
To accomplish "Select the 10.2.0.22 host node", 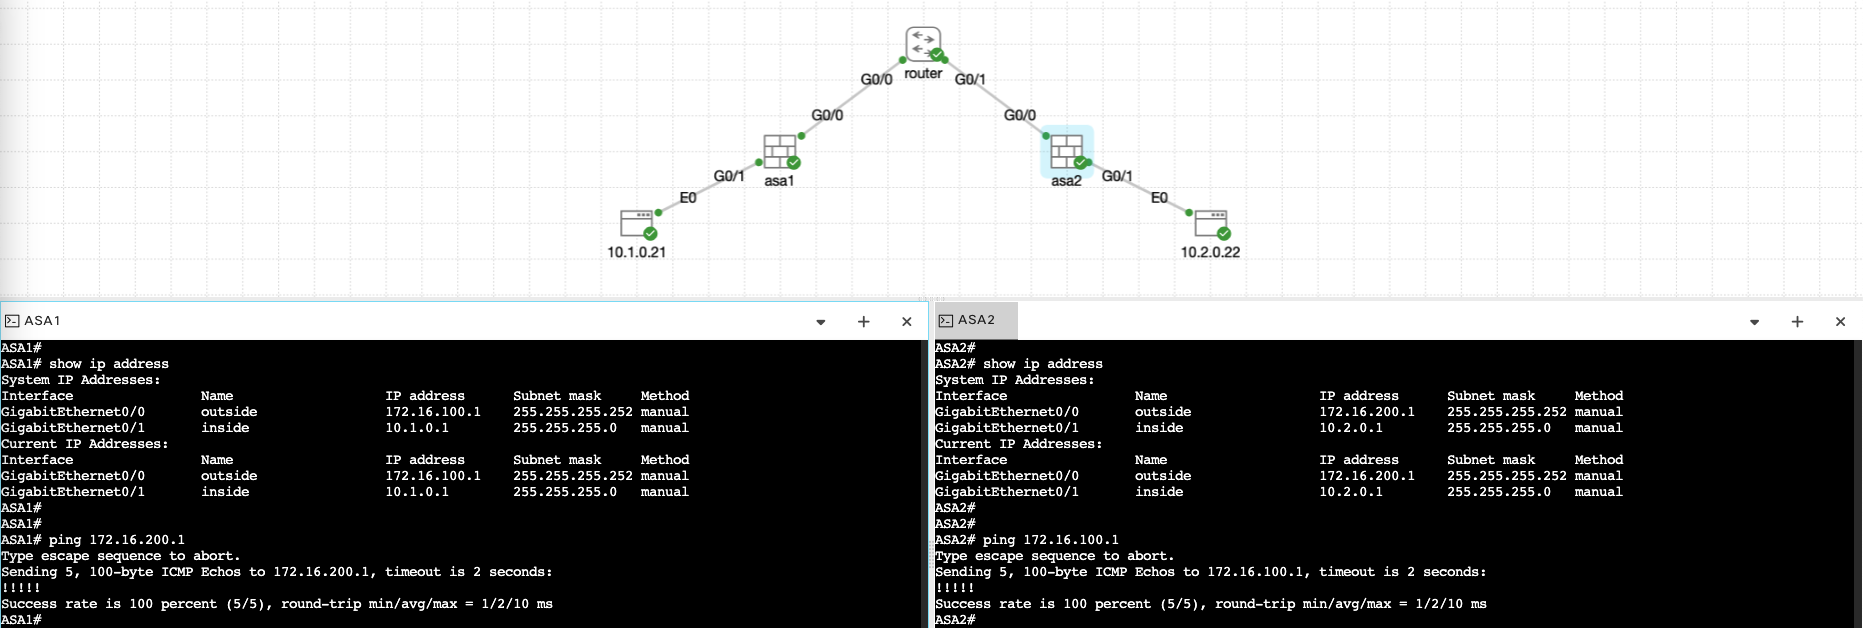I will [x=1210, y=222].
